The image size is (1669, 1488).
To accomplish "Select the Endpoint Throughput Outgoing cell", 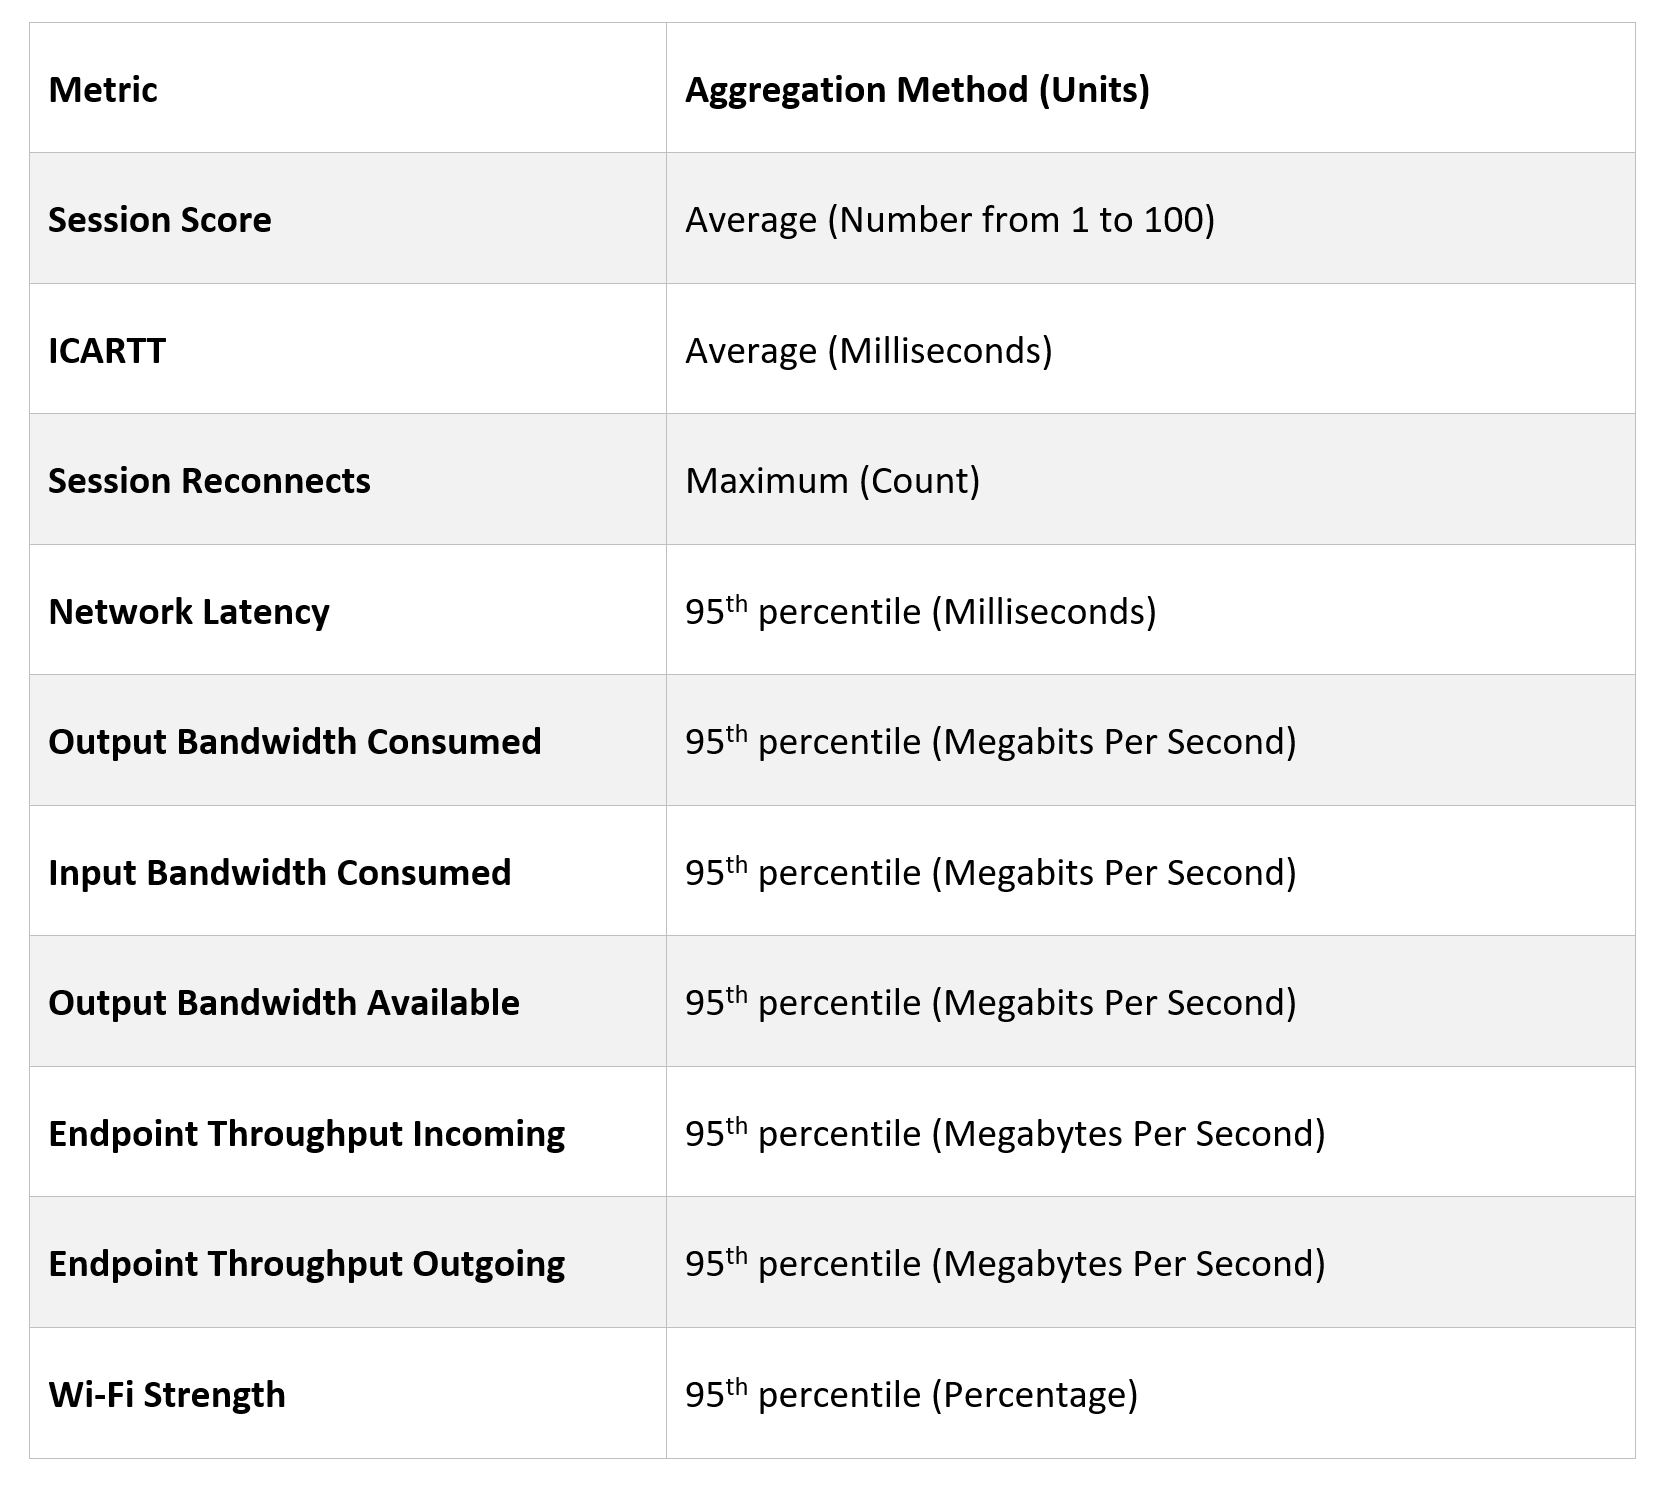I will click(x=306, y=1264).
